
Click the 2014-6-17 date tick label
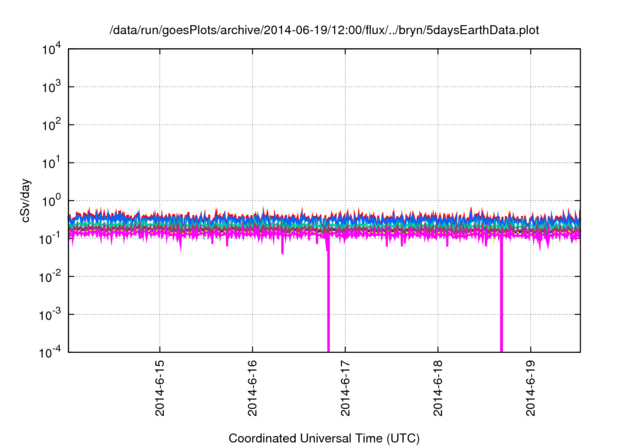tap(345, 388)
